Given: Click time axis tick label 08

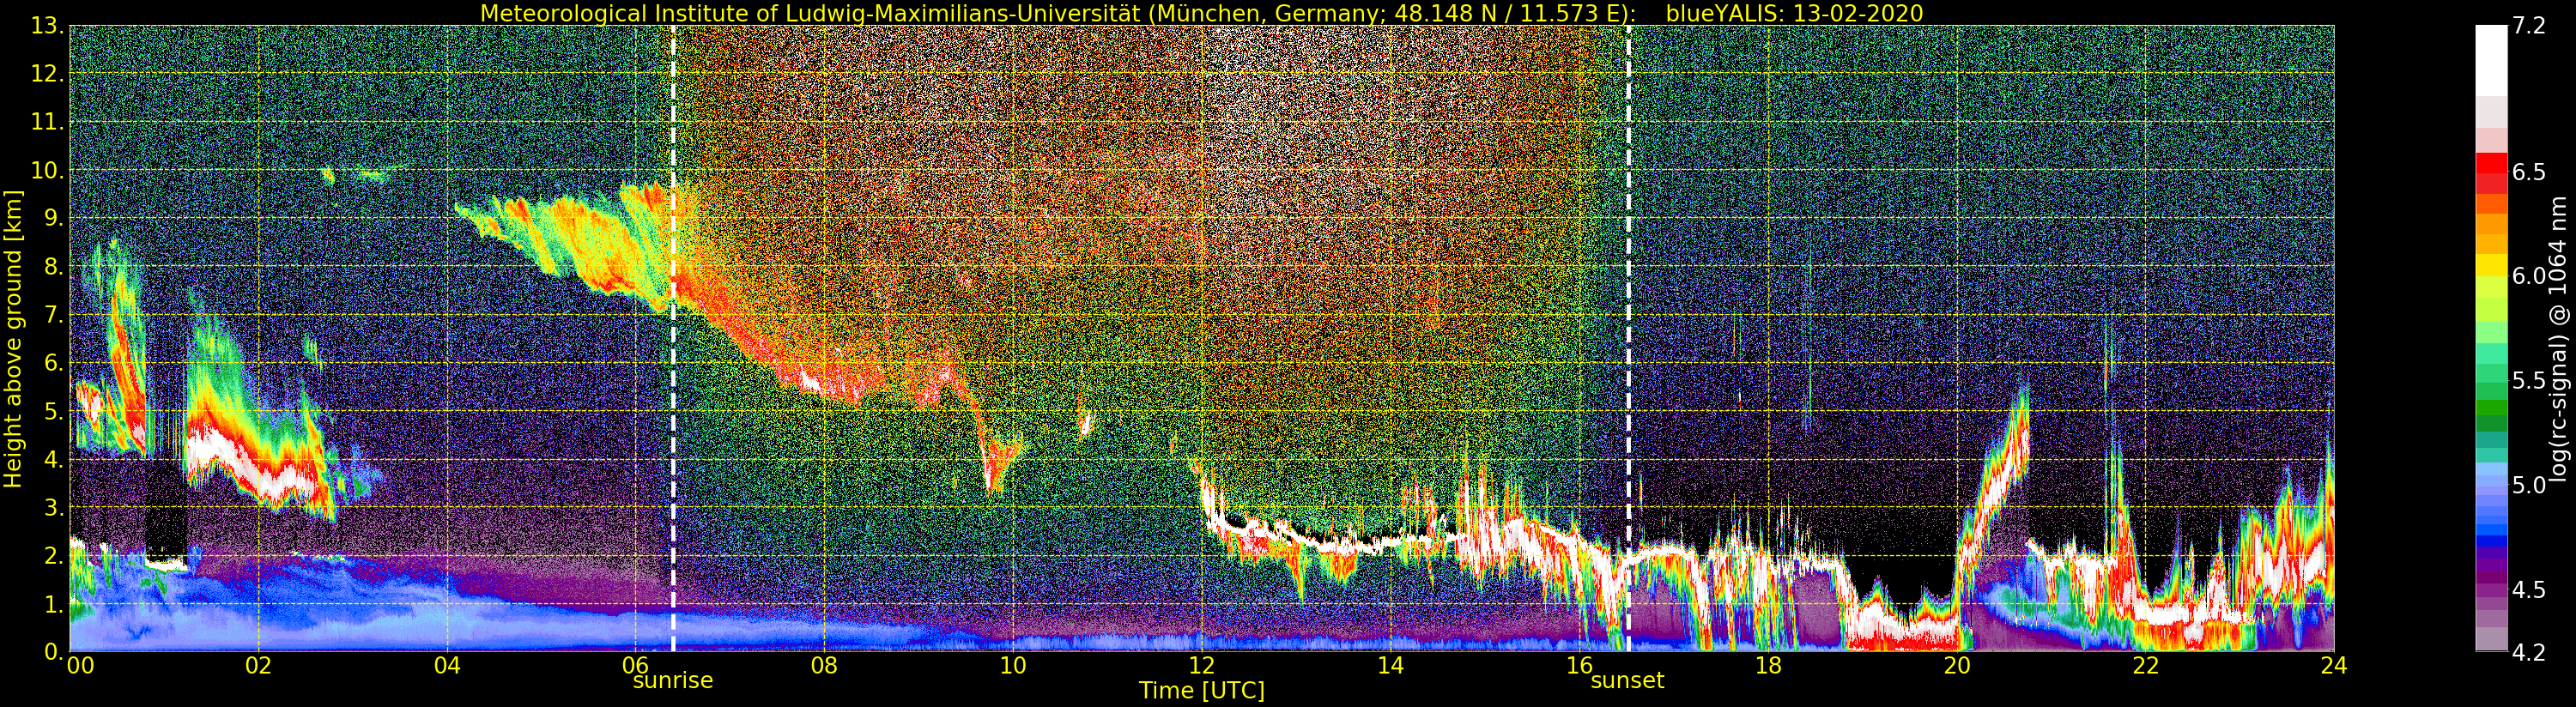Looking at the screenshot, I should click(x=824, y=666).
